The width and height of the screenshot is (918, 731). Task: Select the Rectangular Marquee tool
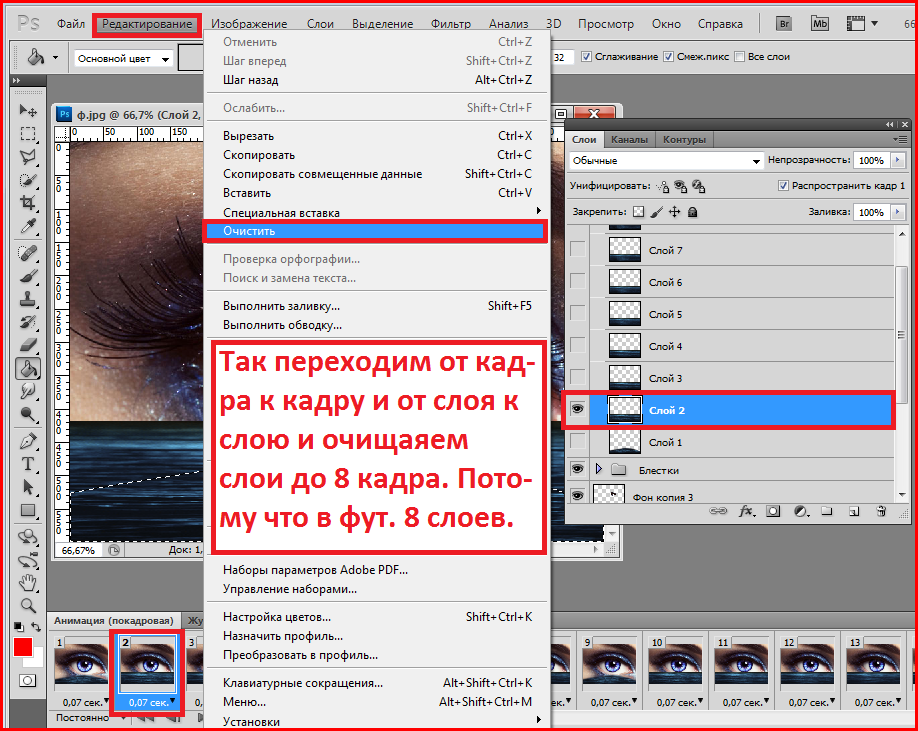tap(28, 134)
